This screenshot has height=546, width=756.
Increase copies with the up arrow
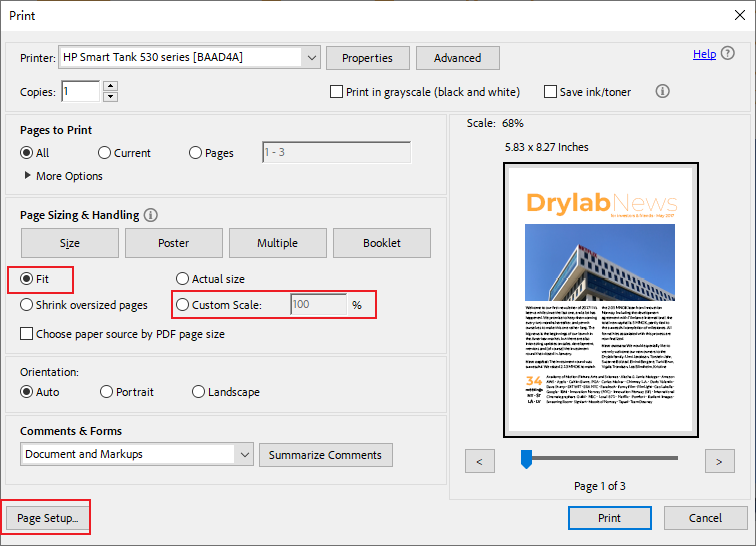(x=111, y=86)
